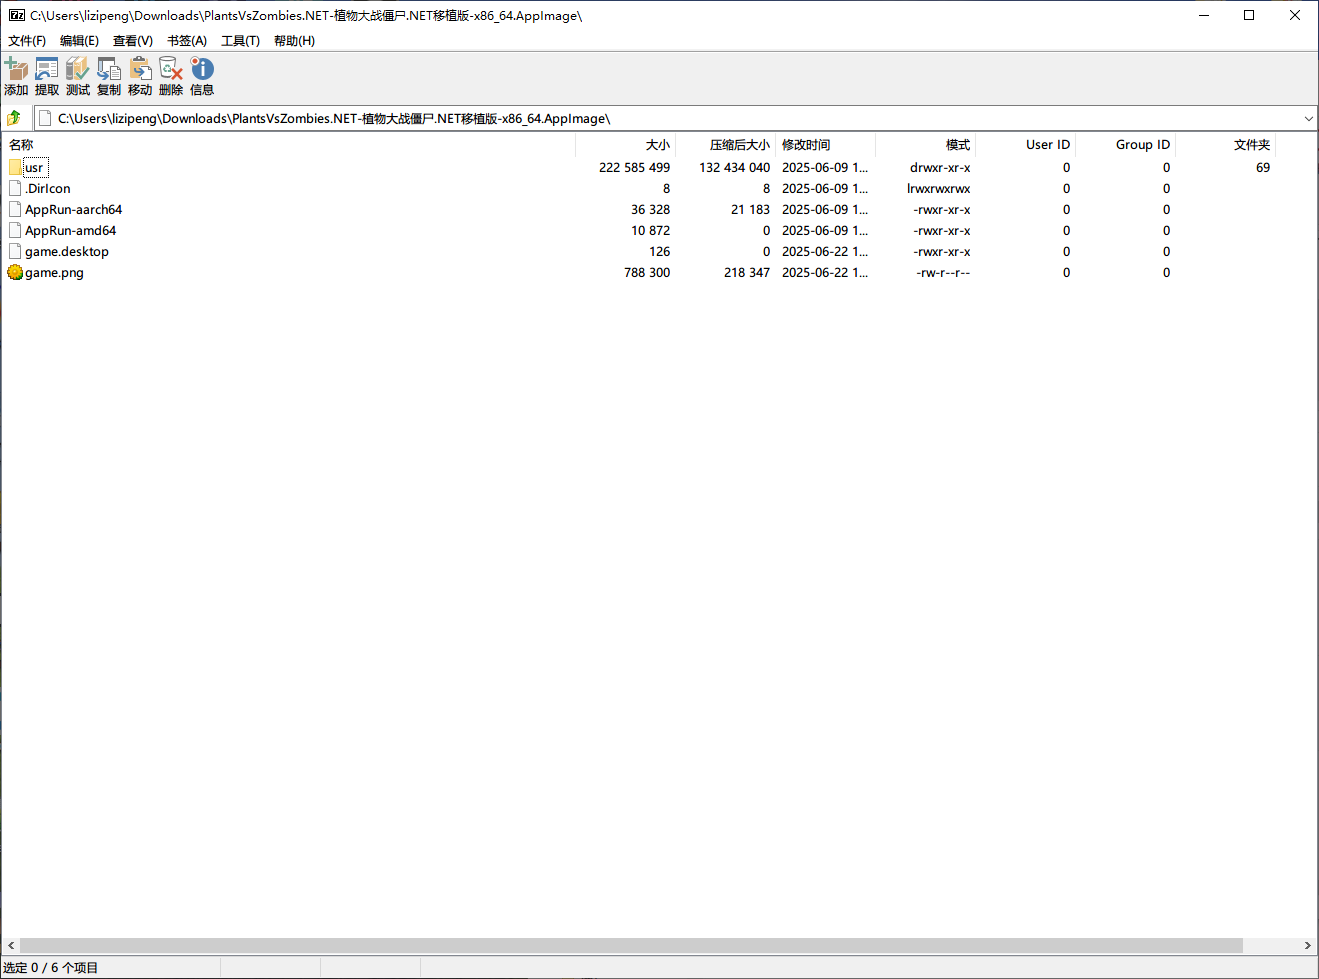Click the AppRun-amd64 file icon
Screen dimensions: 1319x979
point(15,230)
